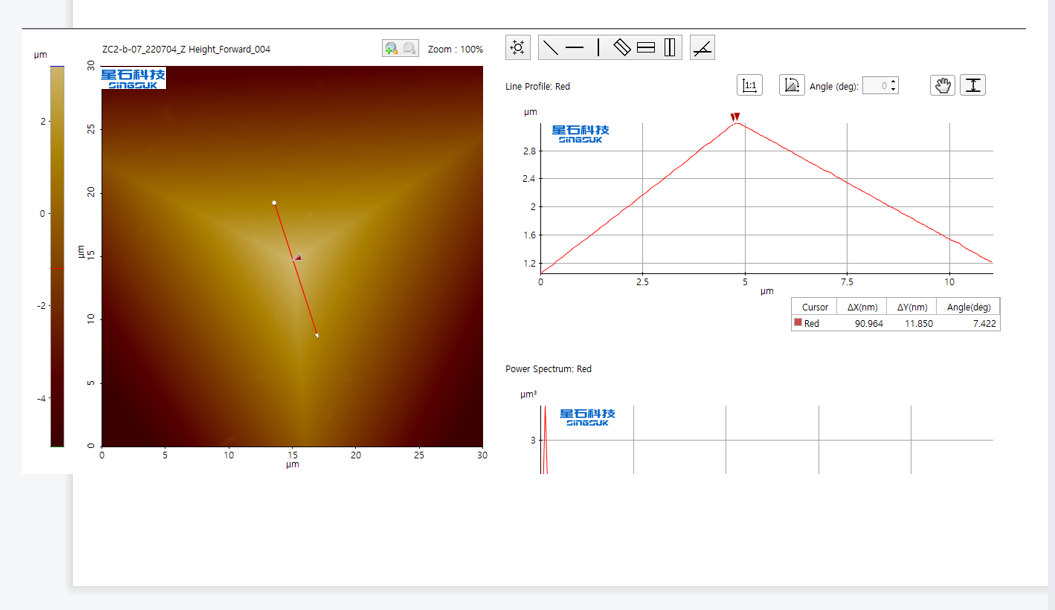This screenshot has height=610, width=1055.
Task: Select the horizontal line profile tool
Action: pyautogui.click(x=574, y=47)
